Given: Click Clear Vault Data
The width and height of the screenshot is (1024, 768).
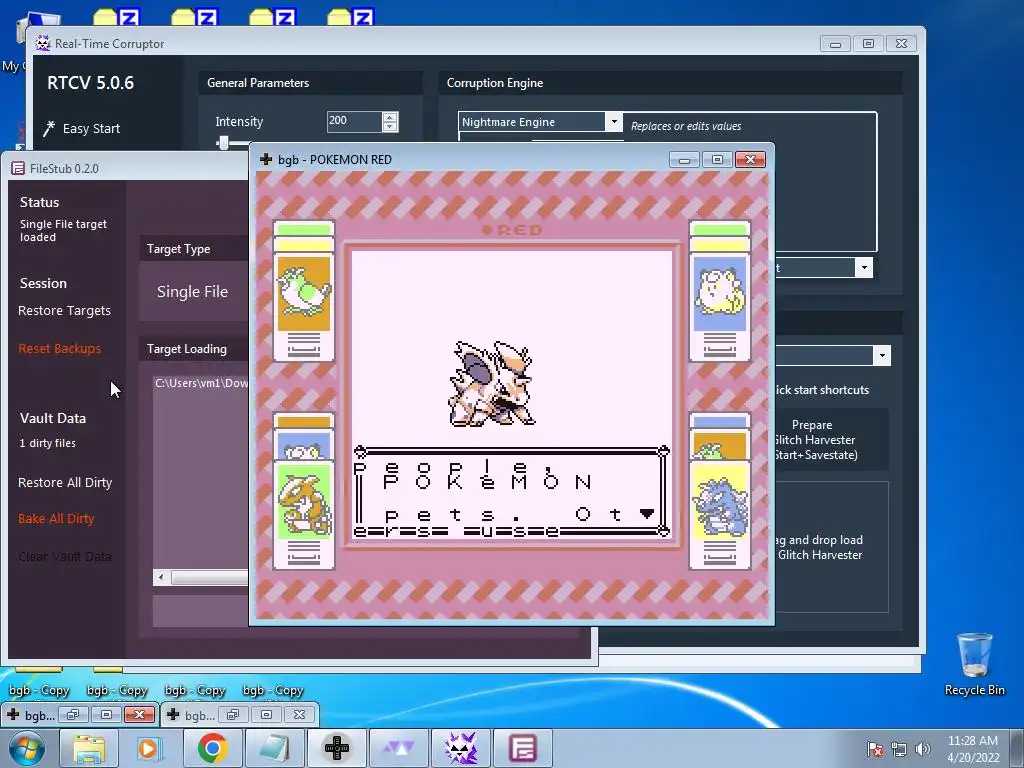Looking at the screenshot, I should 65,556.
